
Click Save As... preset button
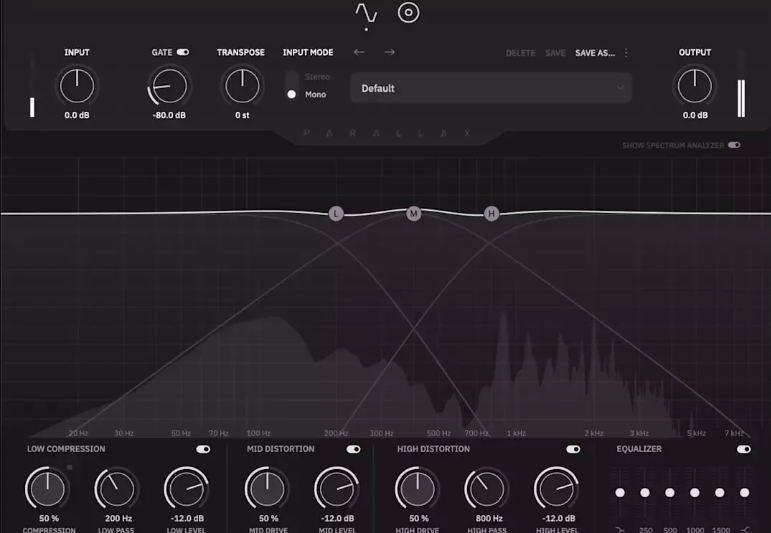click(x=595, y=53)
